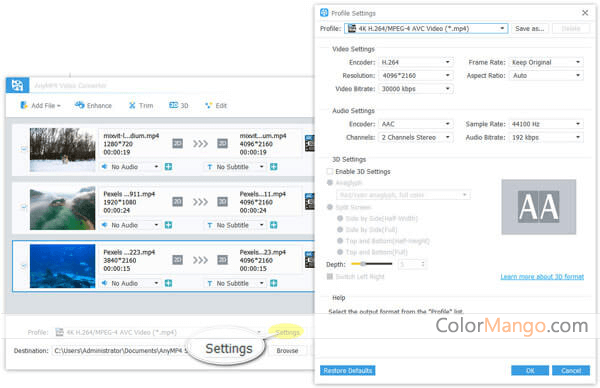Open the Audio Bitrate 192 kbps dropdown
600x388 pixels.
tap(546, 137)
